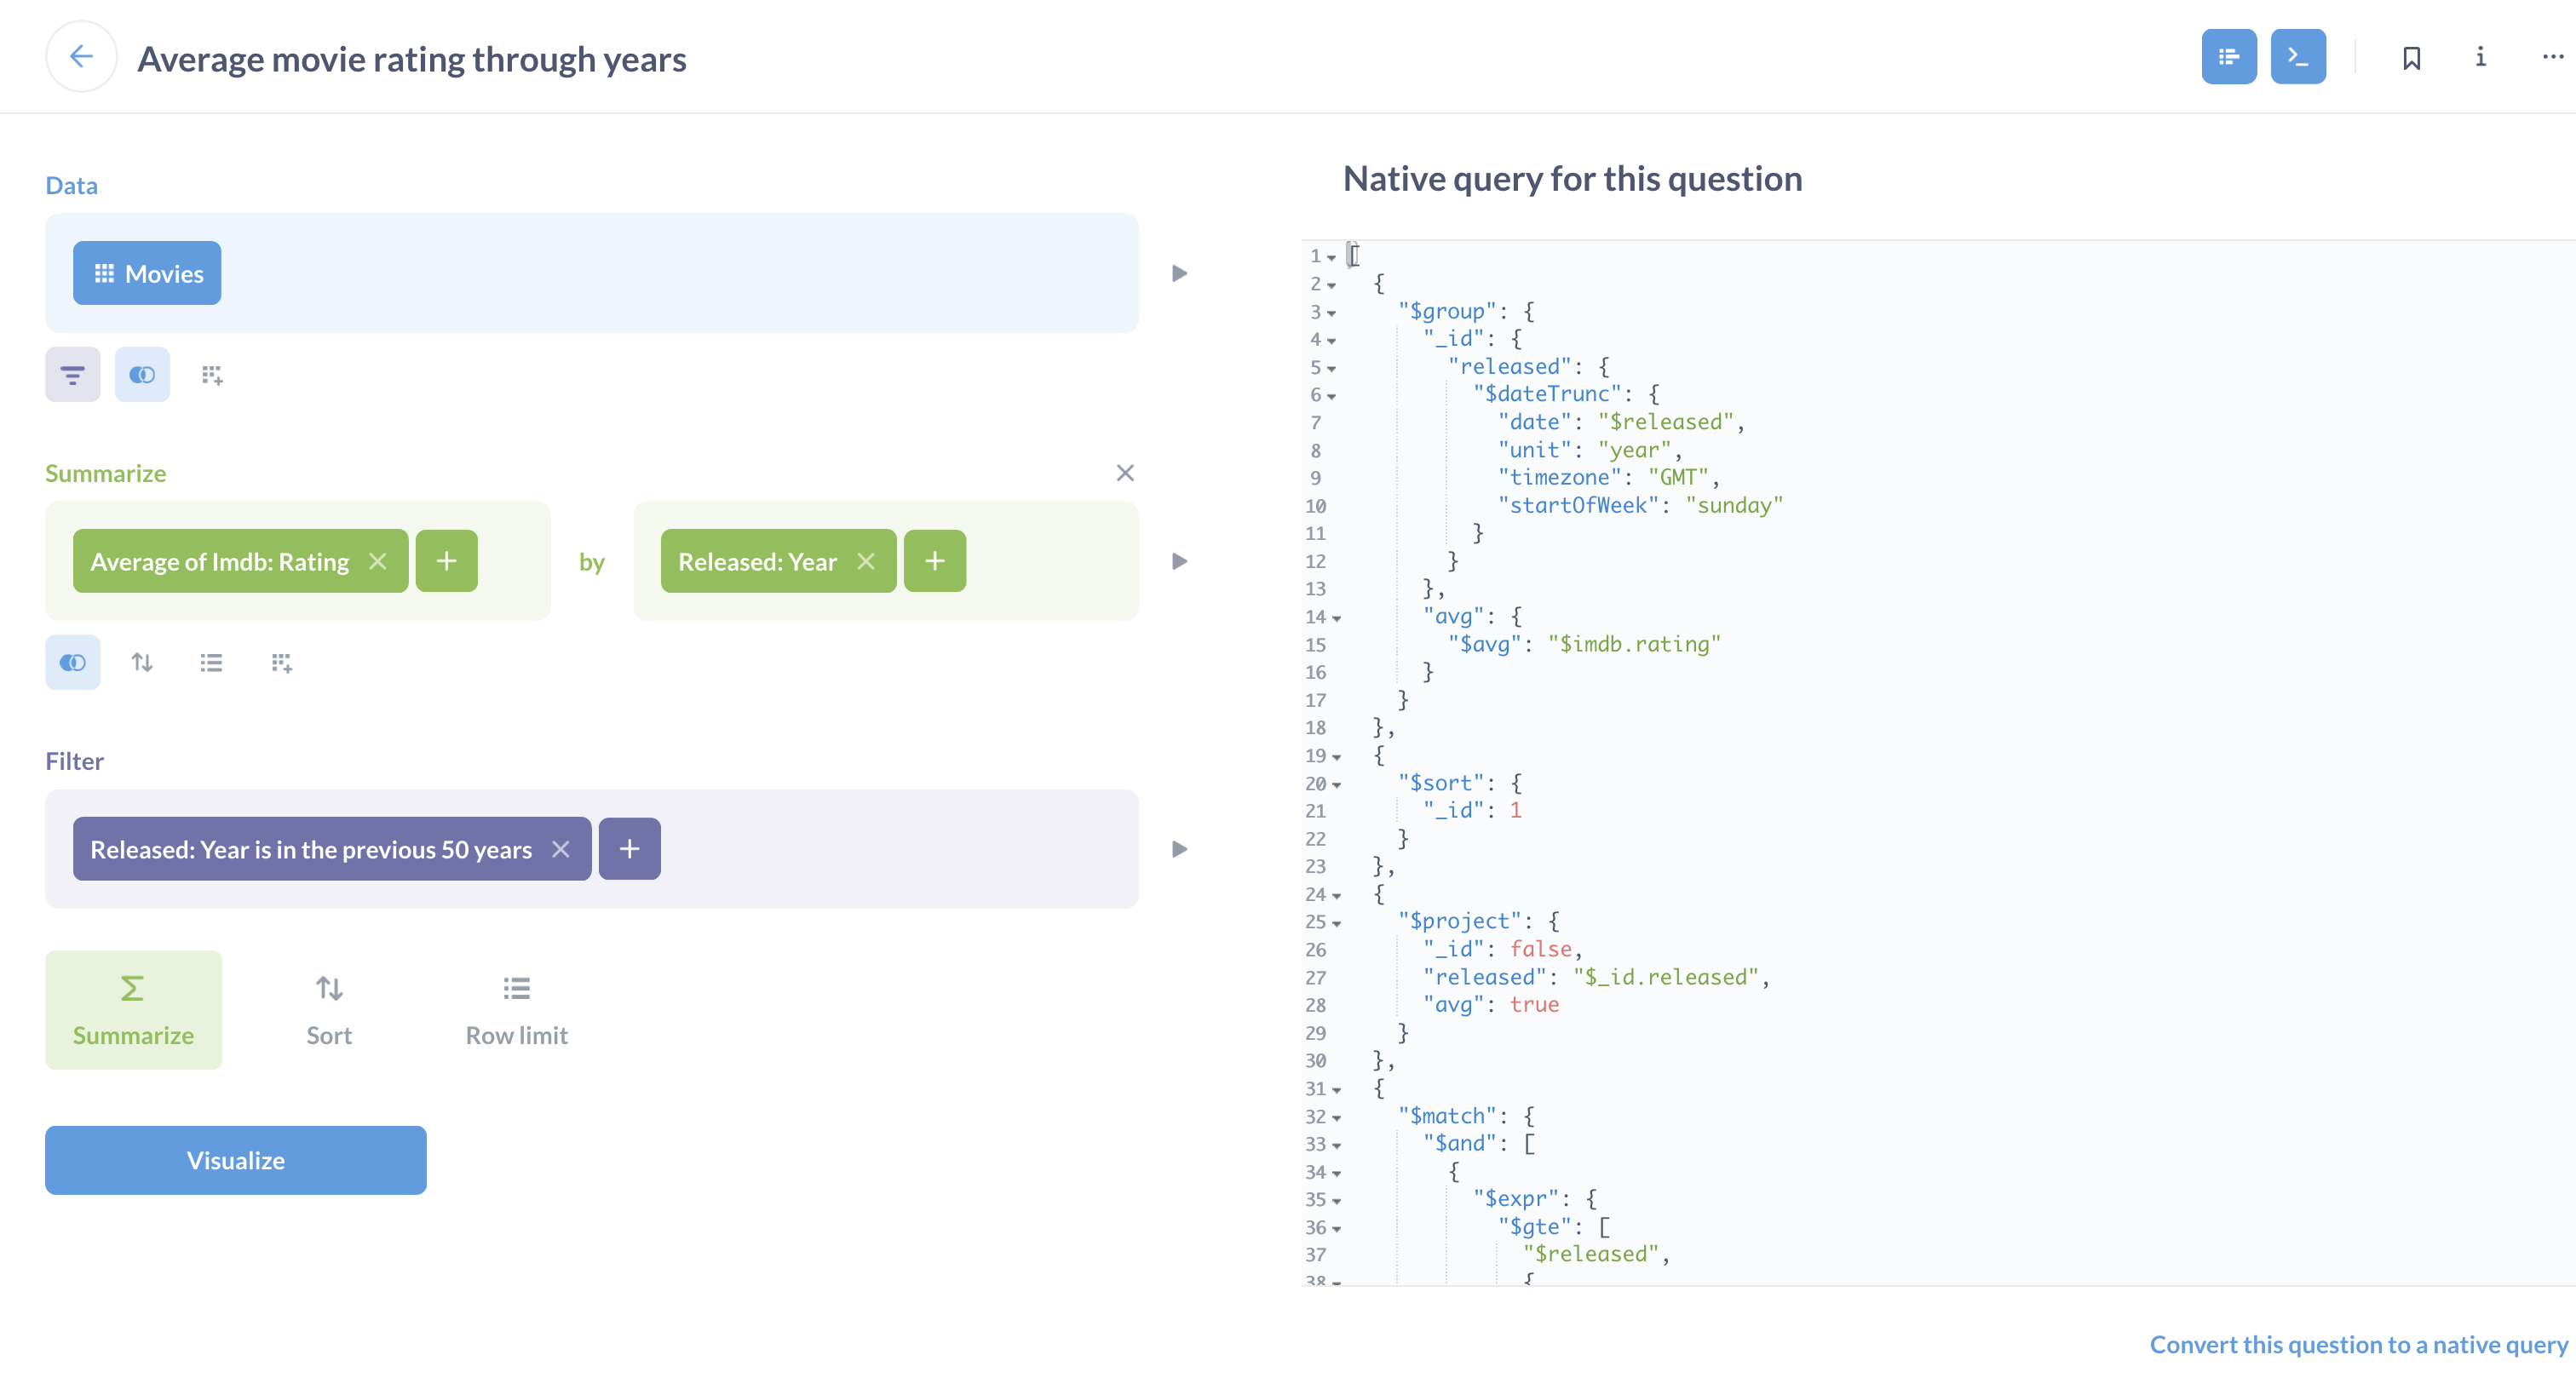
Task: Expand line 4 arrow in native query
Action: 1329,340
